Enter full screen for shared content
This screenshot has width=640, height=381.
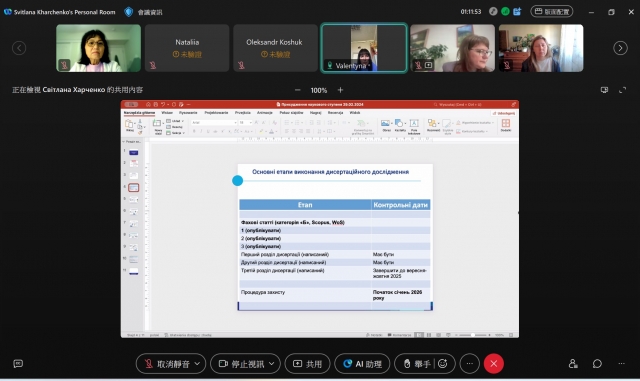[622, 90]
